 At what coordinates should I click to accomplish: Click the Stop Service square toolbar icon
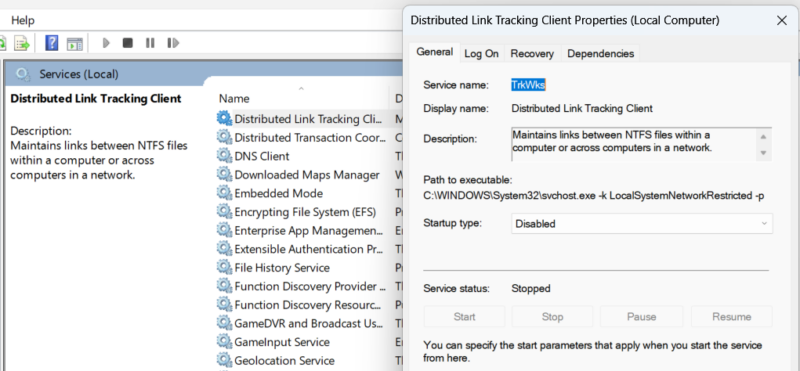click(128, 43)
